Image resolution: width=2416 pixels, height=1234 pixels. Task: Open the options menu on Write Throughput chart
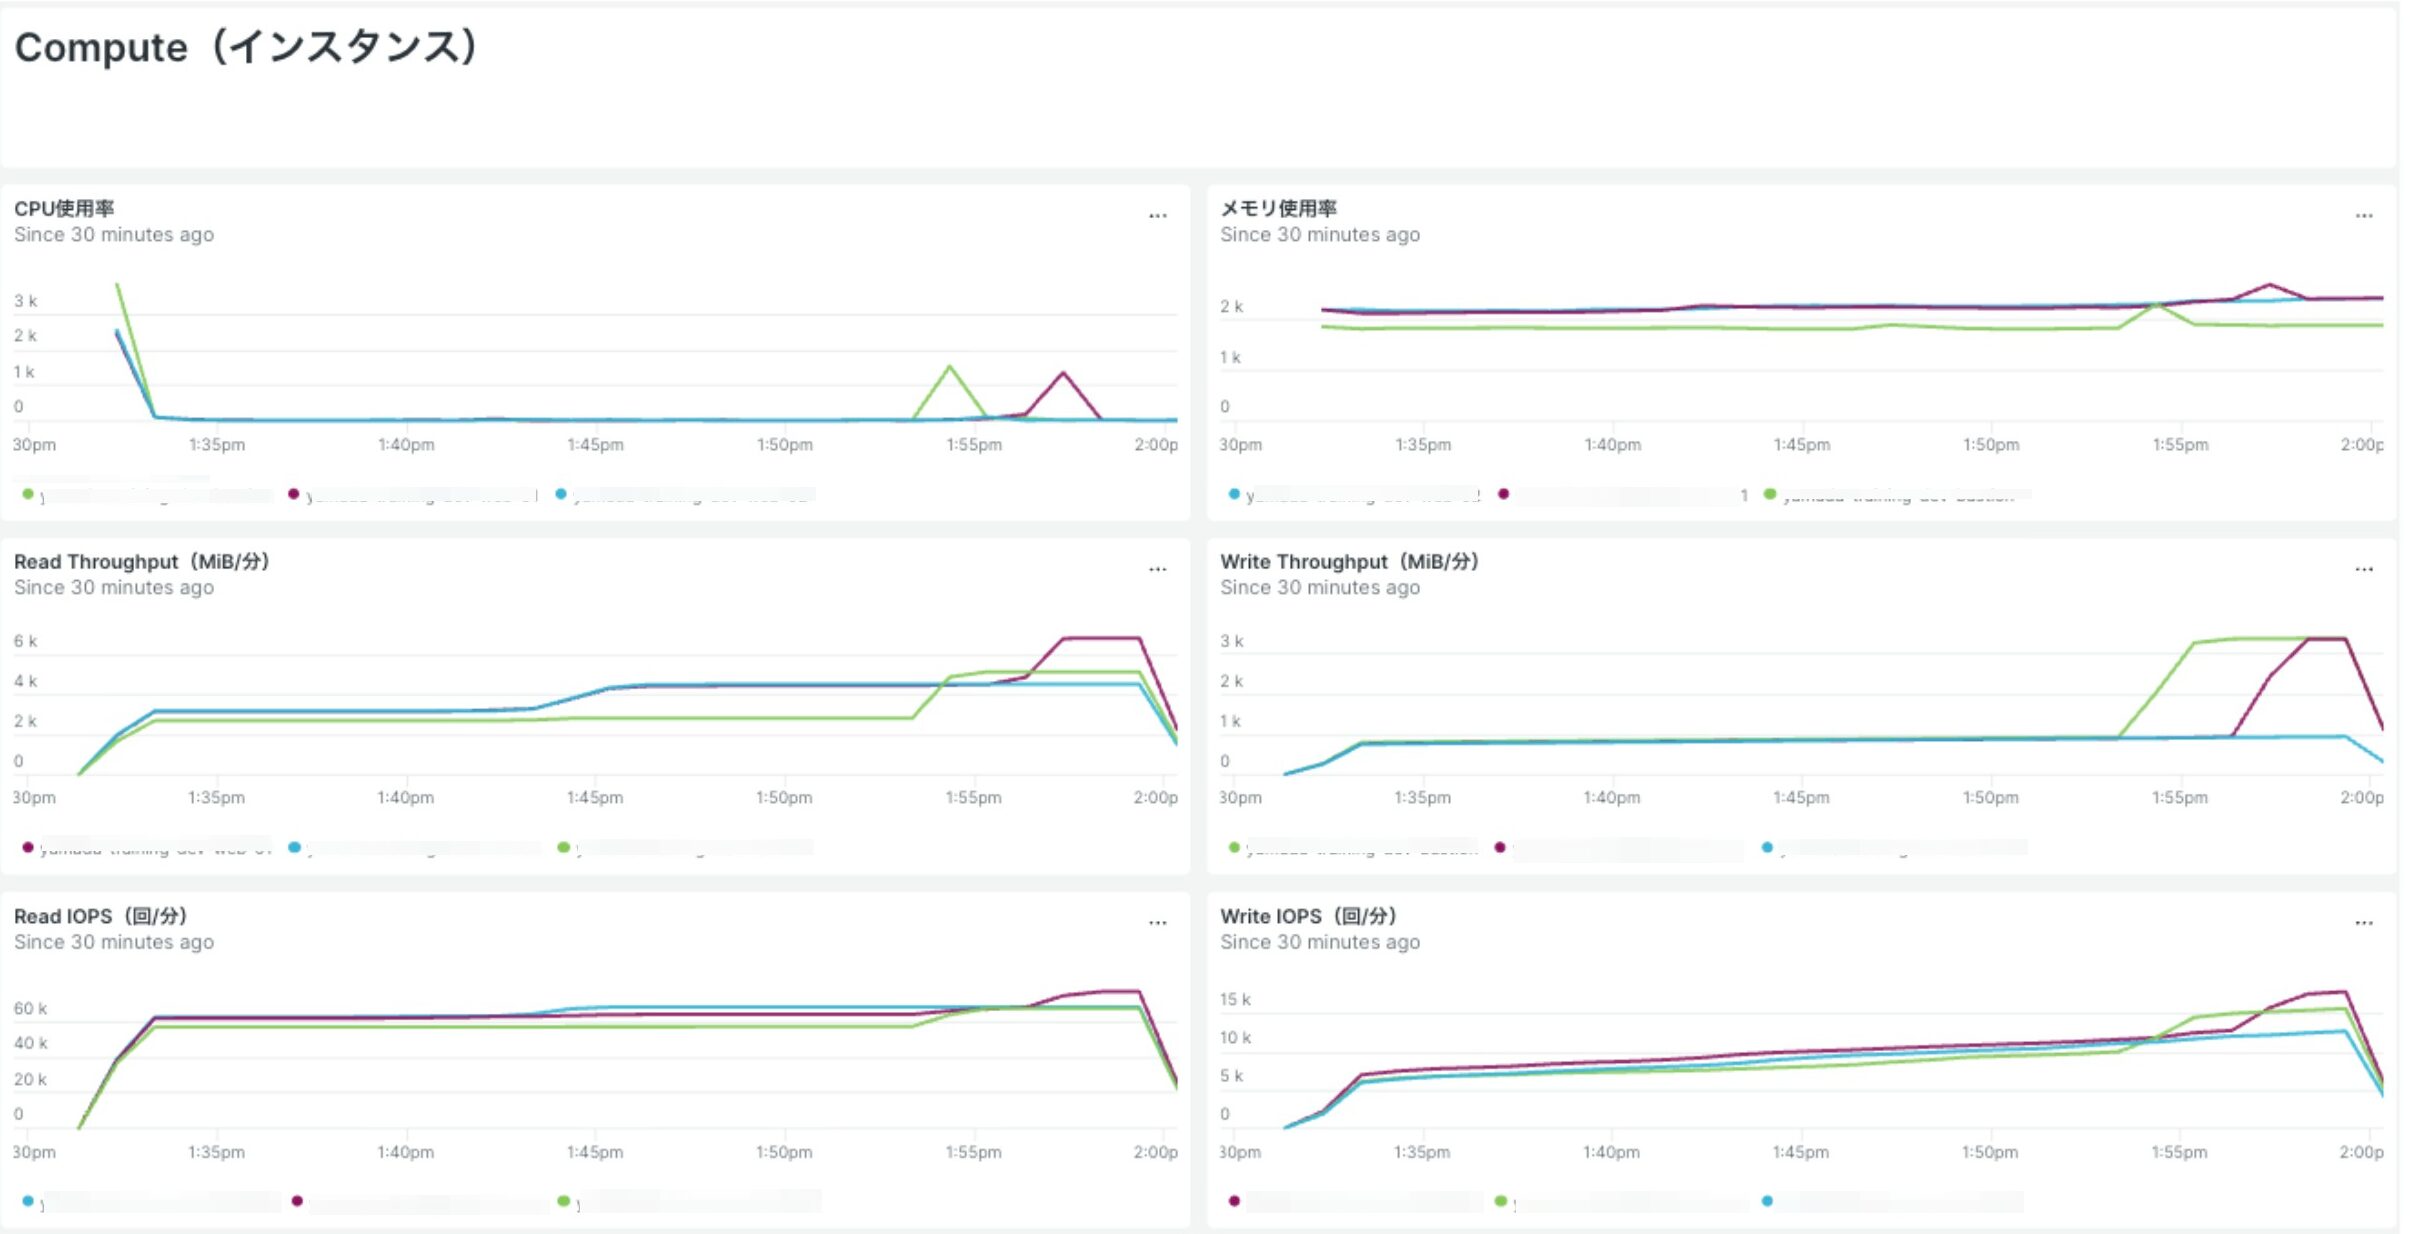coord(2363,568)
